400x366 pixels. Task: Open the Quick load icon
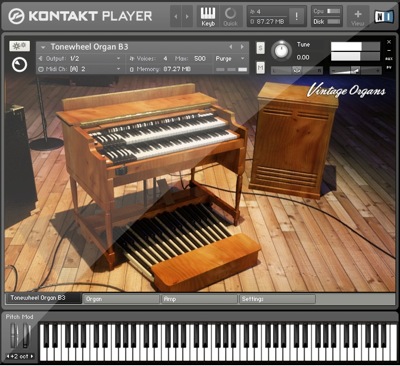[230, 17]
